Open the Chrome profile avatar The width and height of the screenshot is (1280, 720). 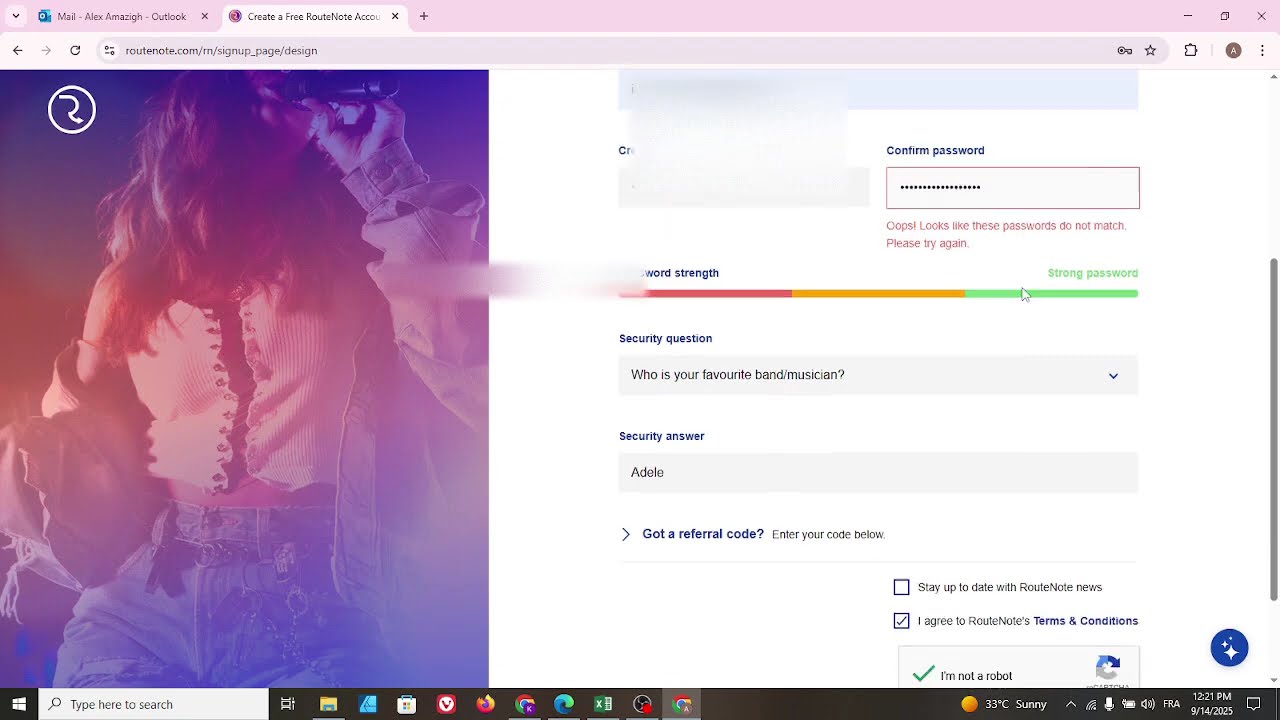tap(1233, 50)
